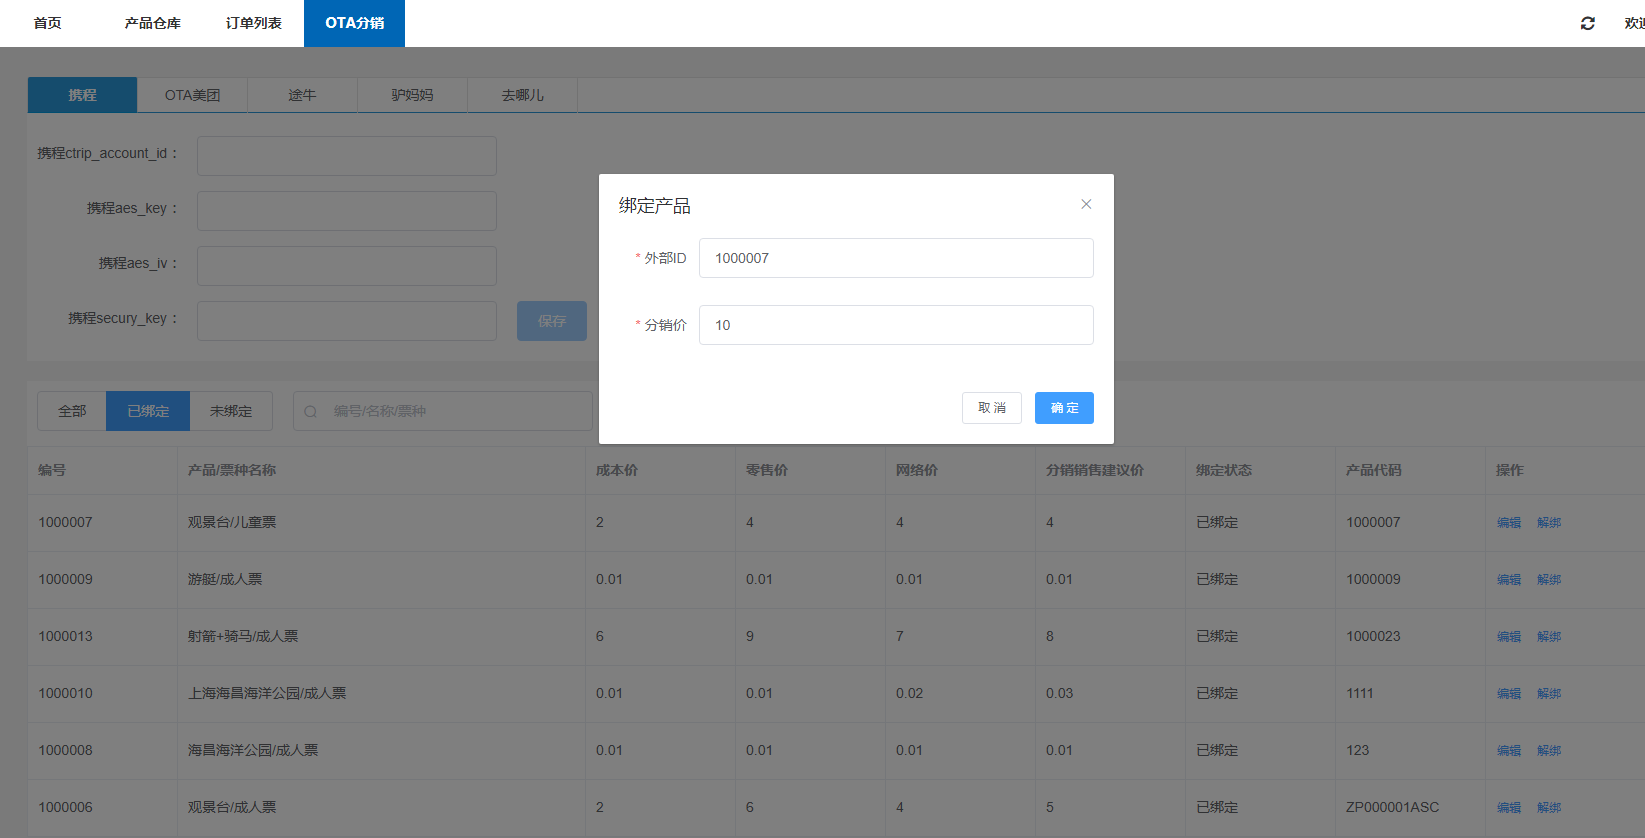Click 编辑 link for product 1000007

(1508, 523)
